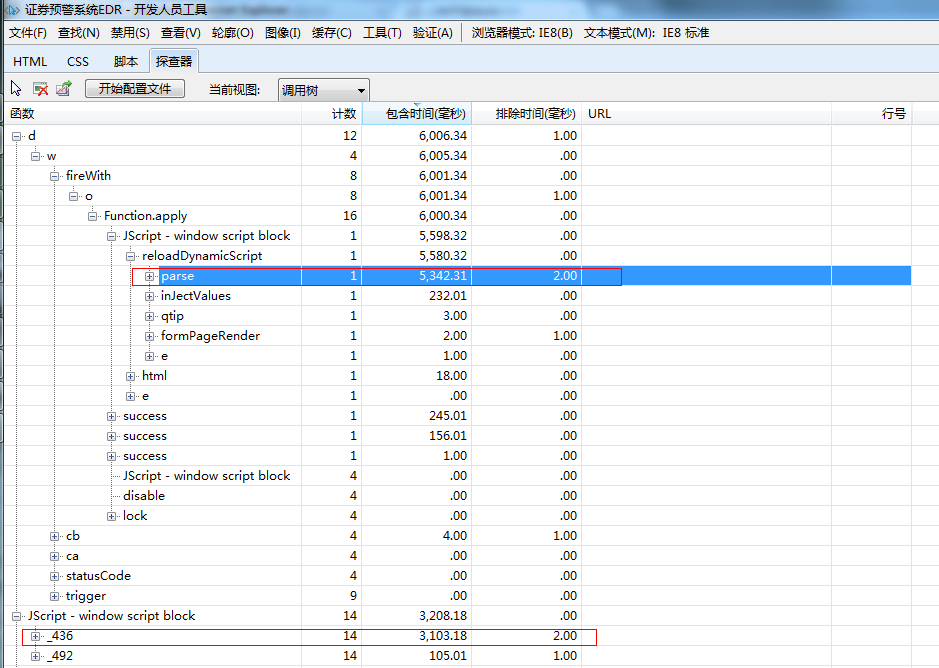The height and width of the screenshot is (668, 939).
Task: Open the 轮廓(O) menu
Action: click(x=232, y=33)
